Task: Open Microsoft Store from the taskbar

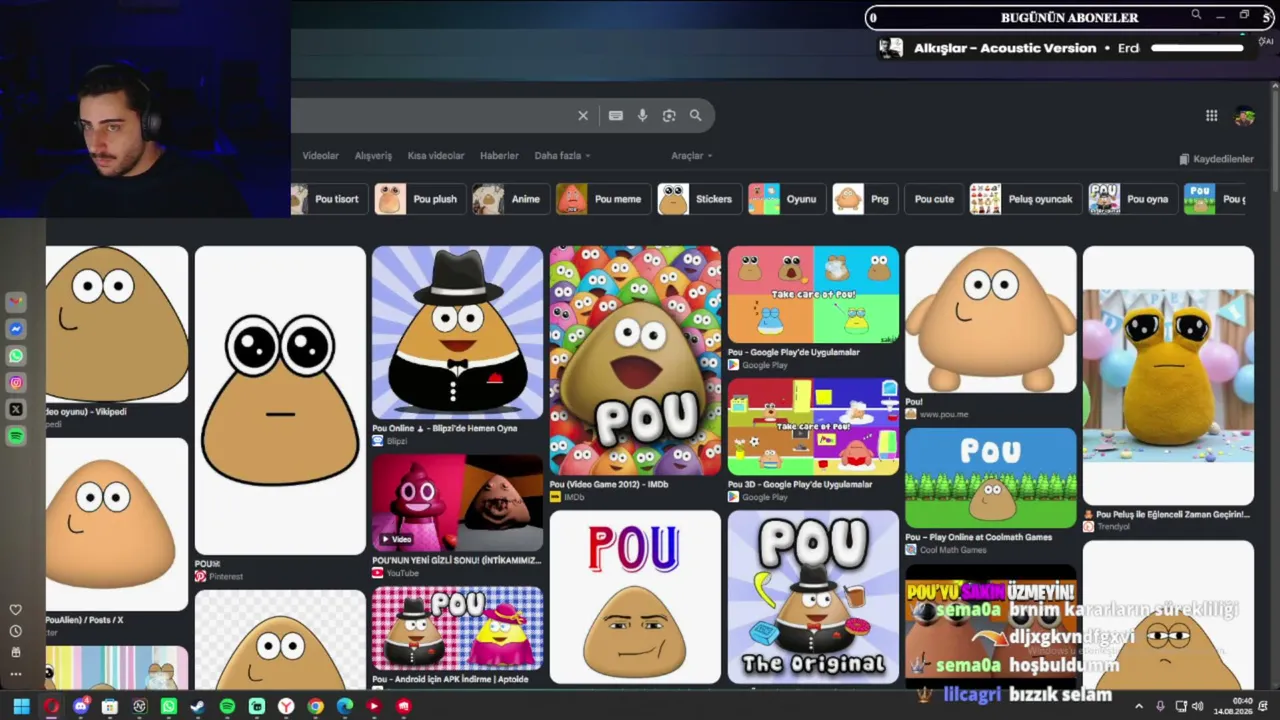Action: pos(110,707)
